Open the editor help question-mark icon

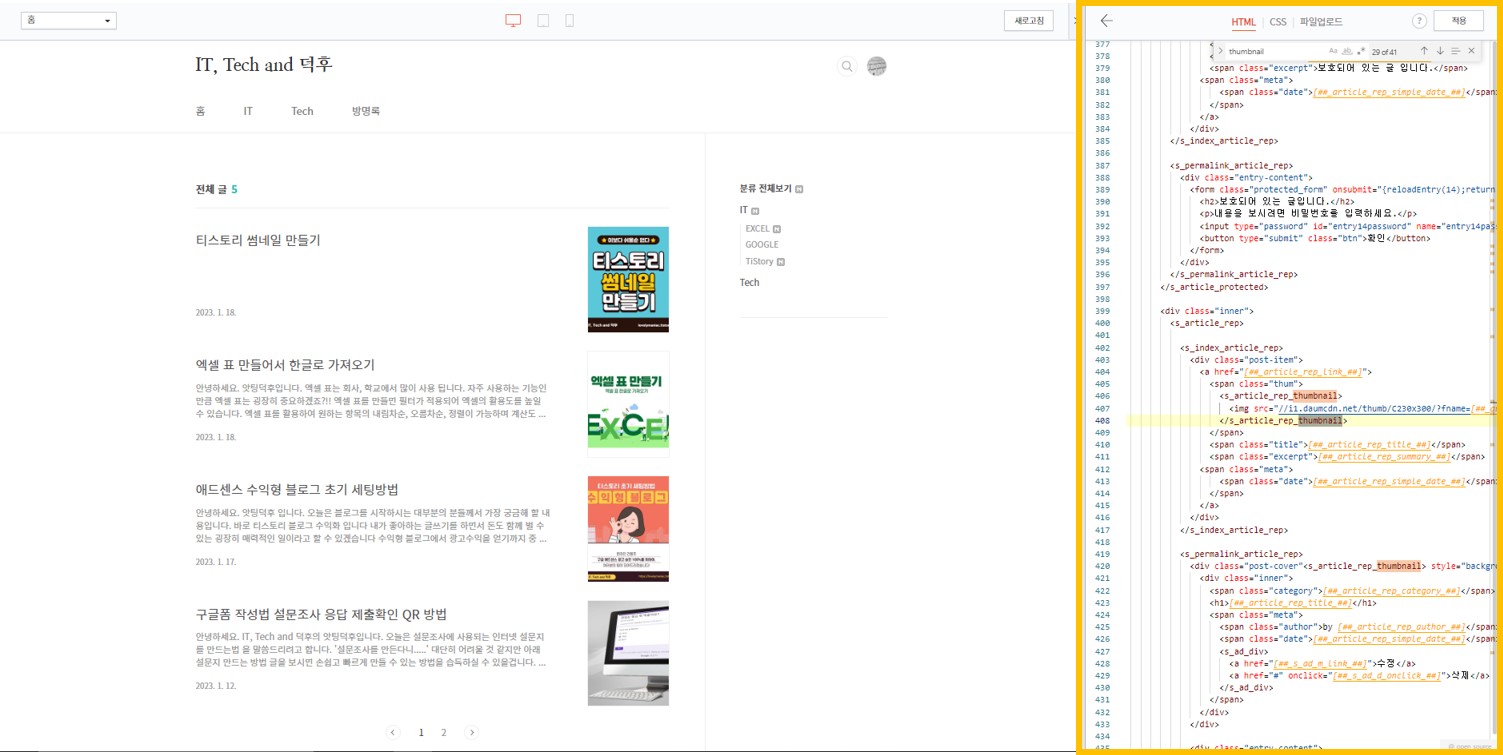(1419, 21)
